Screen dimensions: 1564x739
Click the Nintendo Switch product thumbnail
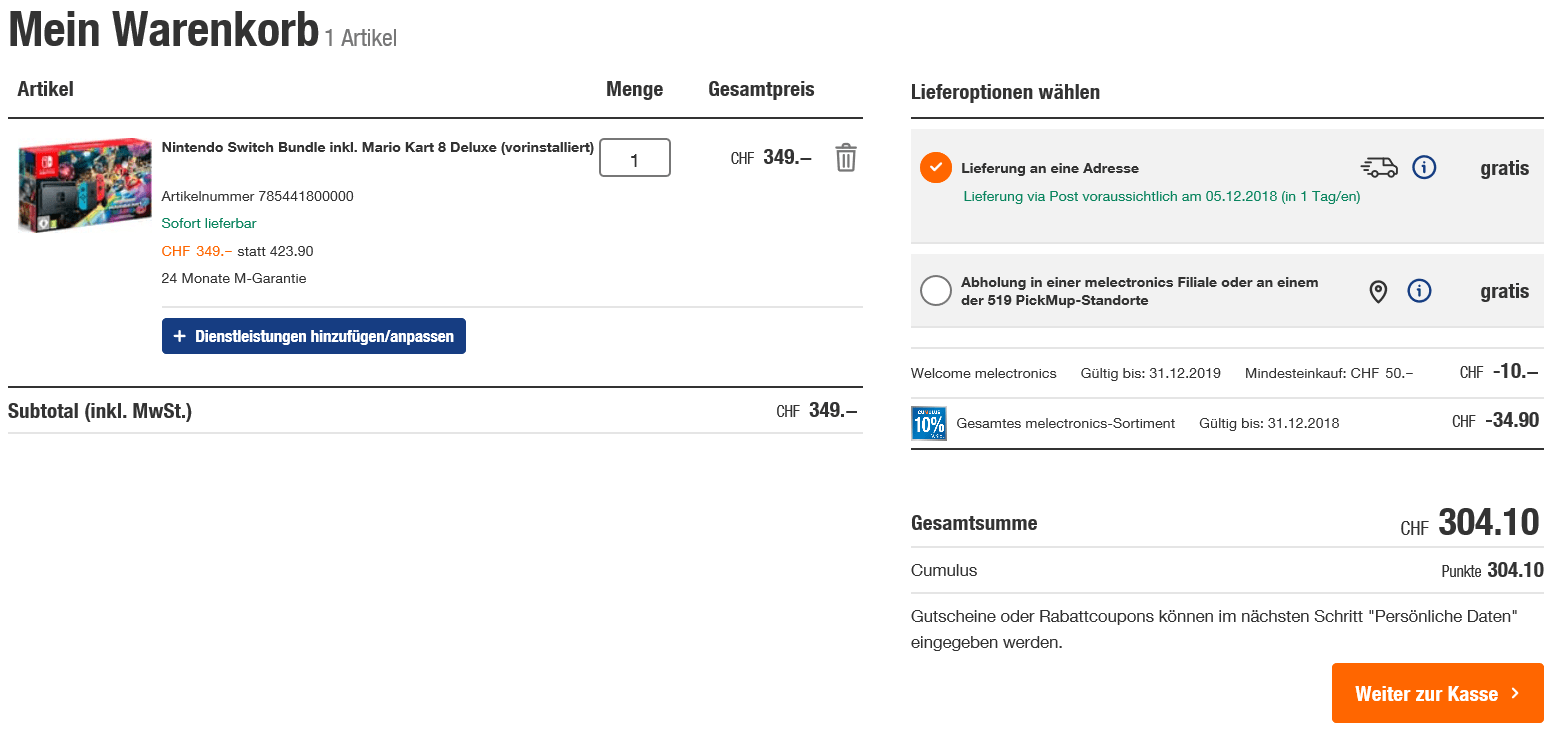click(x=84, y=186)
